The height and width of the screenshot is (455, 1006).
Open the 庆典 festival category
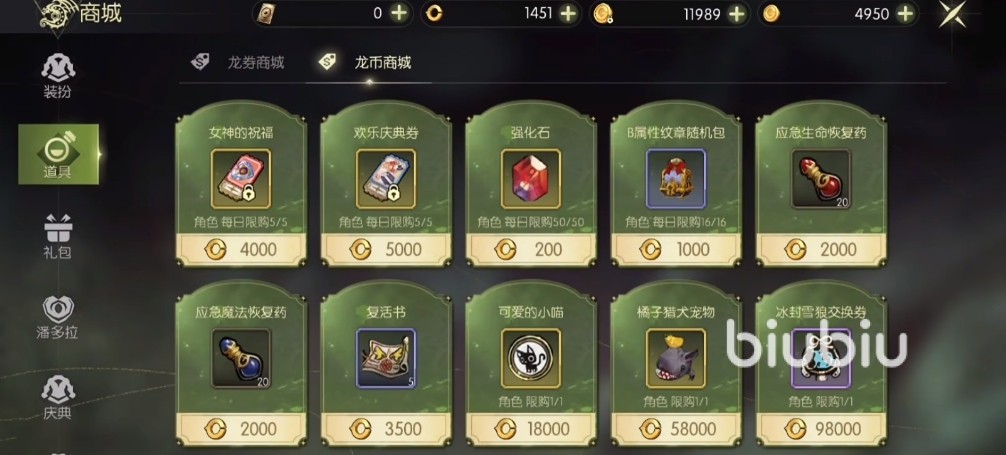tap(58, 398)
